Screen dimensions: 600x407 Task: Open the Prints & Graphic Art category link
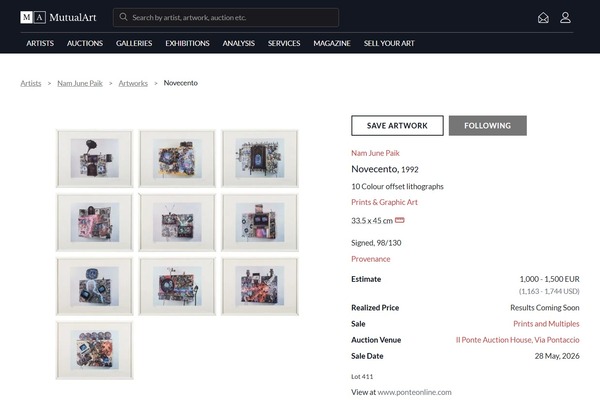coord(384,202)
